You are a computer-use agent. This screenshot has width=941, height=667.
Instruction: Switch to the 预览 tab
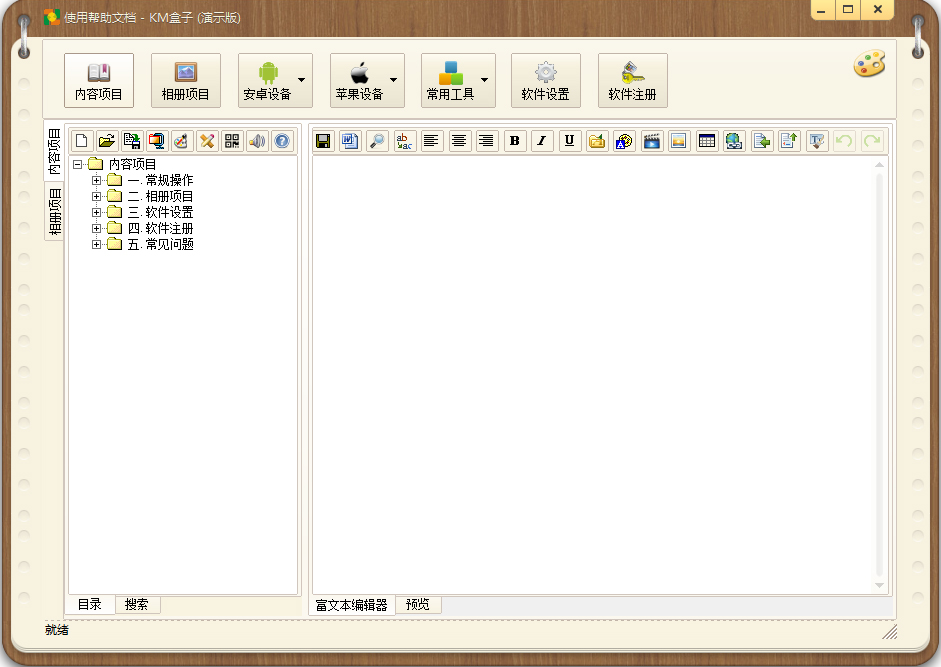click(x=417, y=604)
